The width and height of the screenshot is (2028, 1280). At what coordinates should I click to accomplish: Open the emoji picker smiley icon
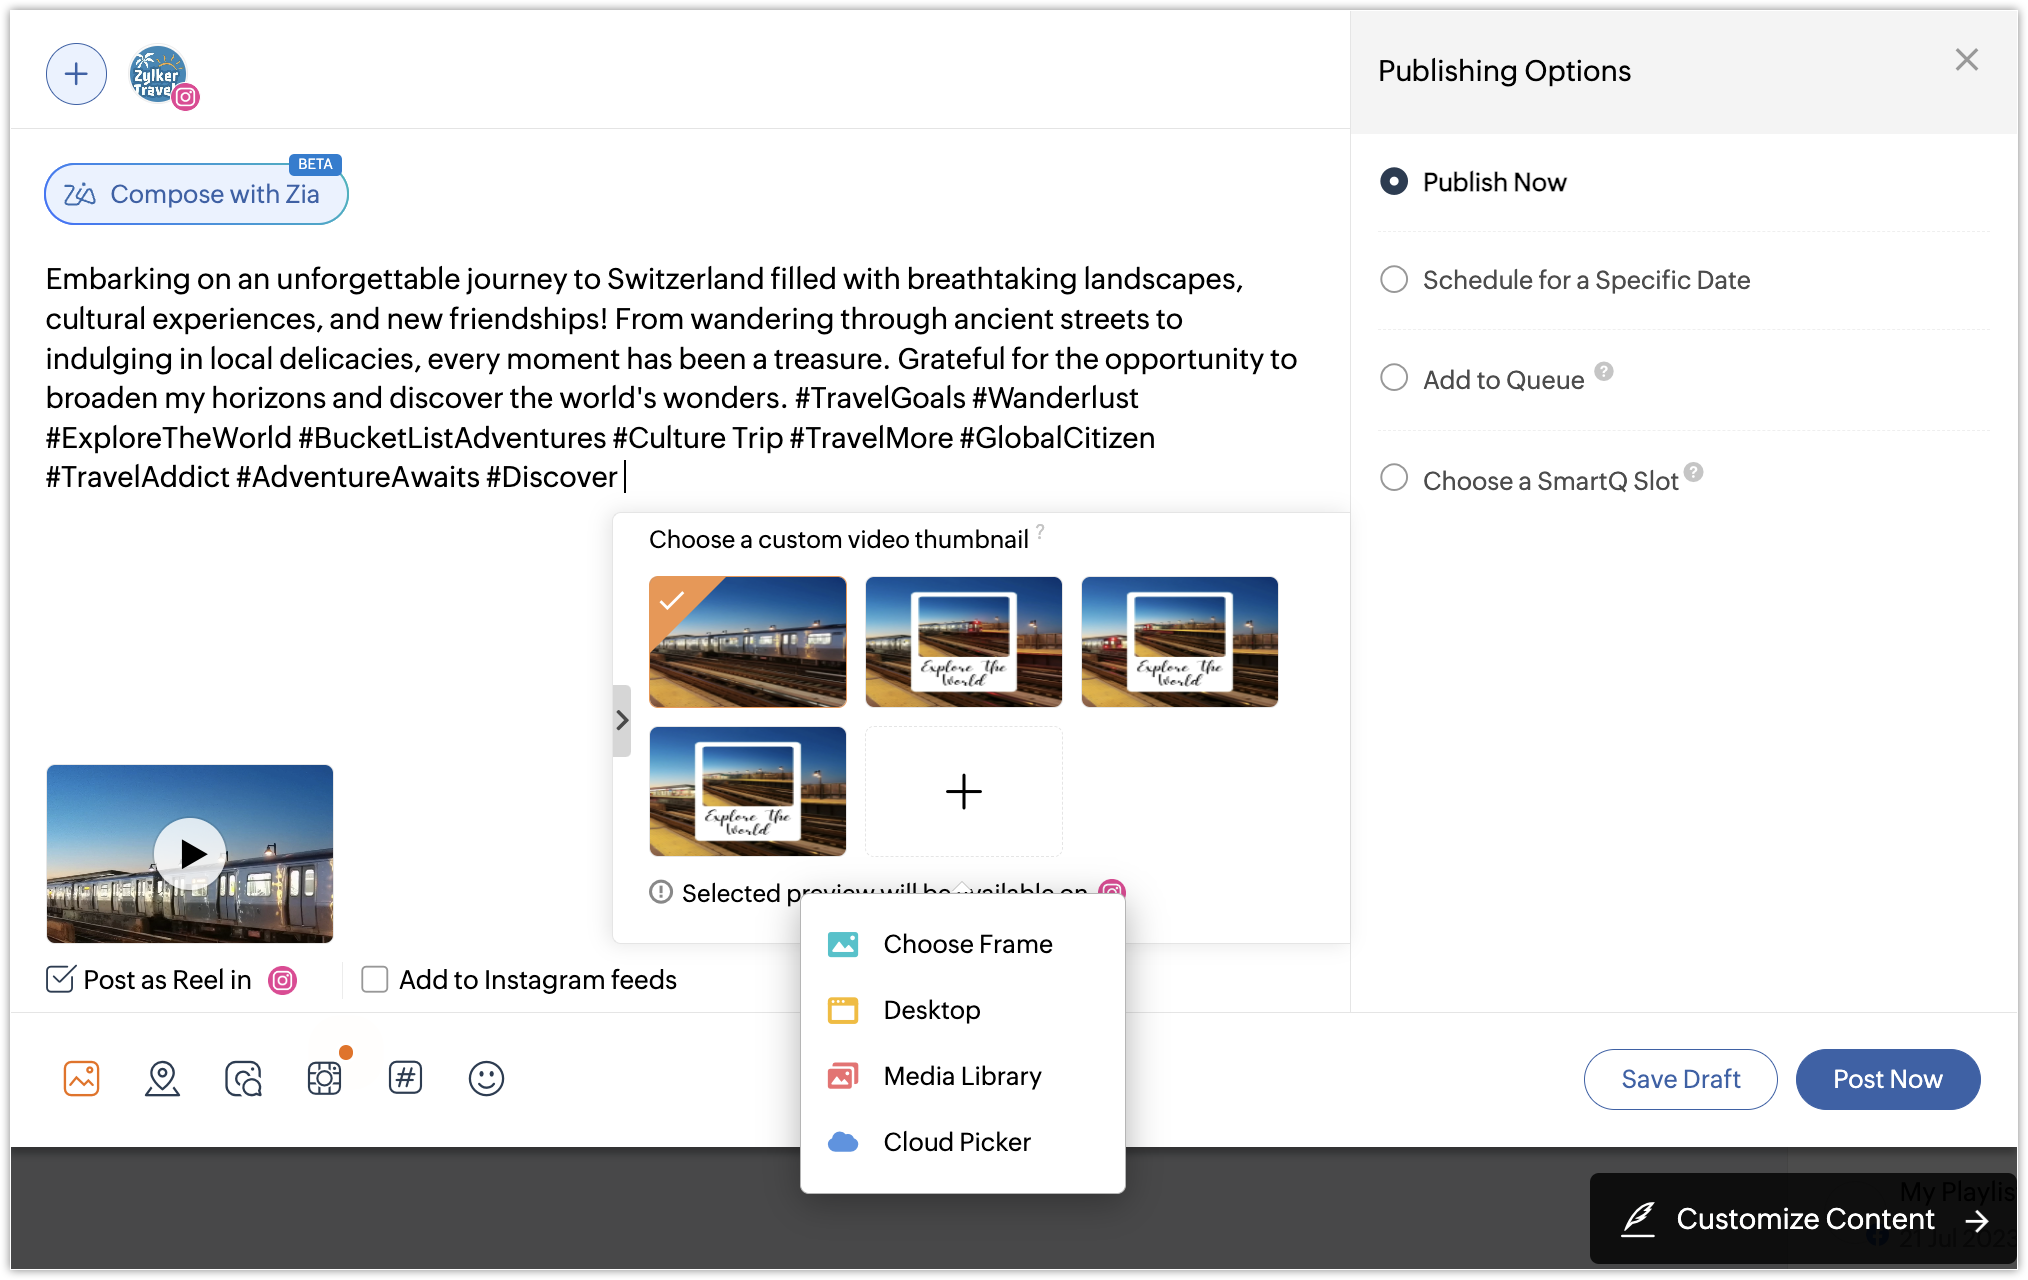pos(486,1078)
